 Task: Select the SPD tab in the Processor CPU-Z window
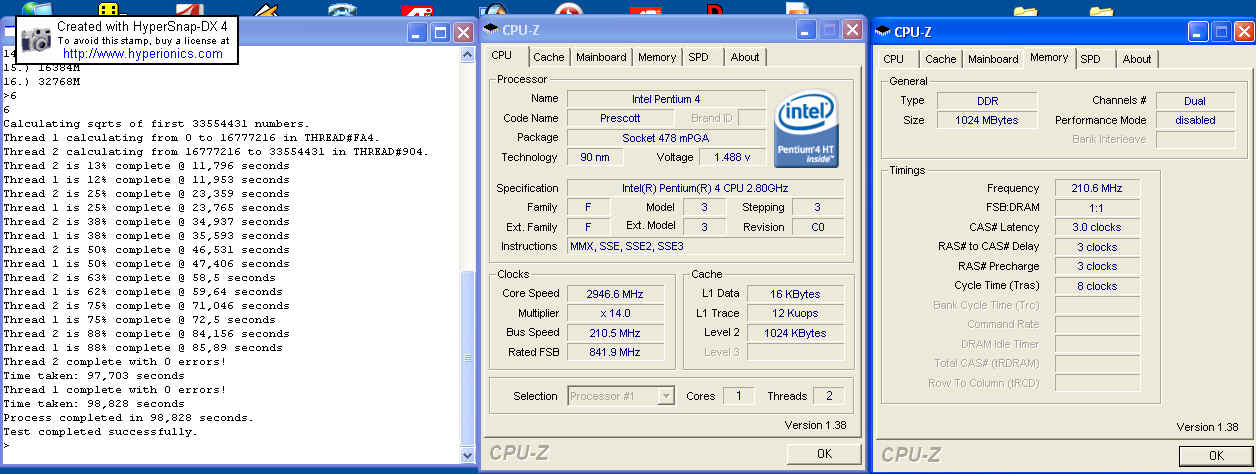point(698,57)
